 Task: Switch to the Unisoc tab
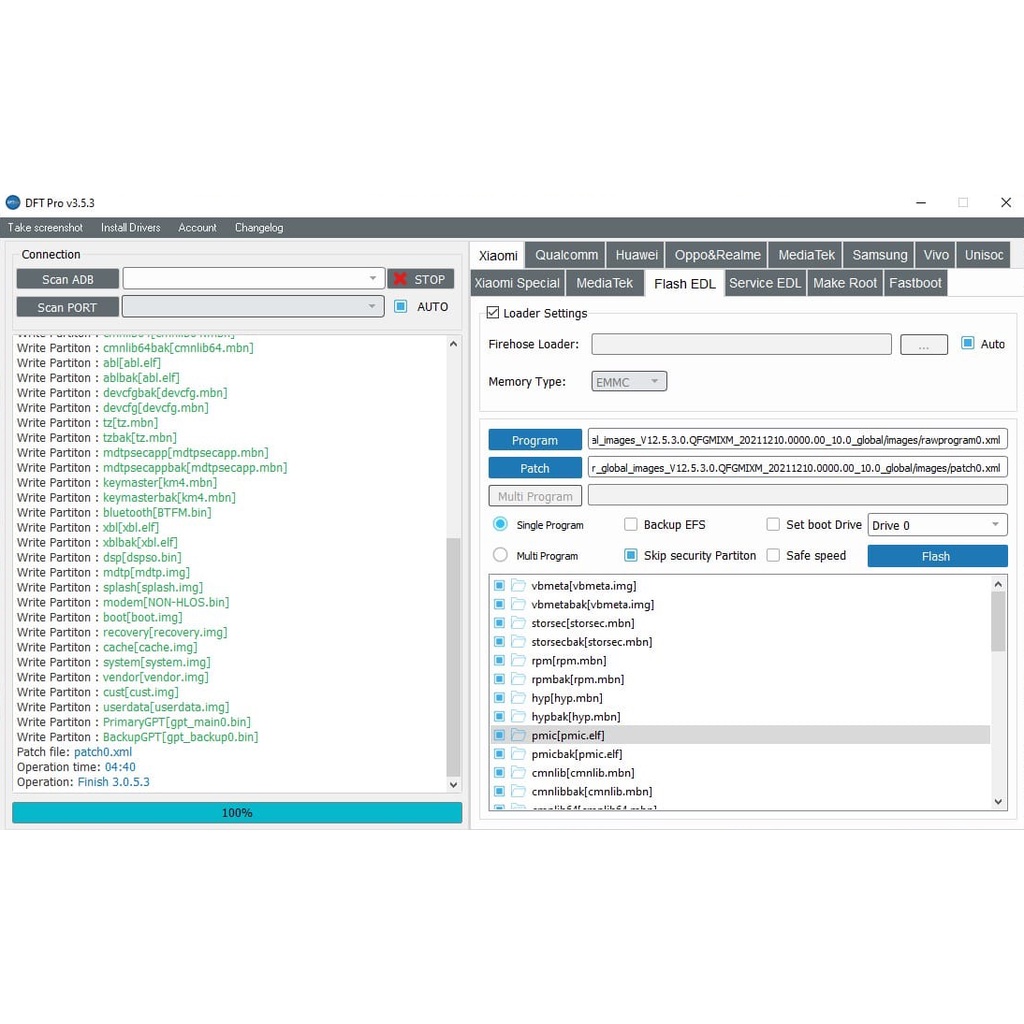click(x=984, y=255)
